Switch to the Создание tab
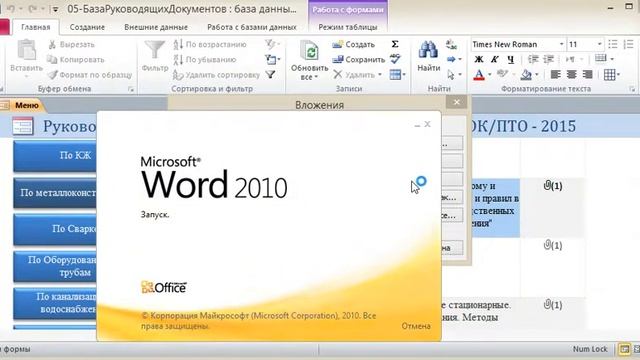The width and height of the screenshot is (640, 360). coord(87,27)
